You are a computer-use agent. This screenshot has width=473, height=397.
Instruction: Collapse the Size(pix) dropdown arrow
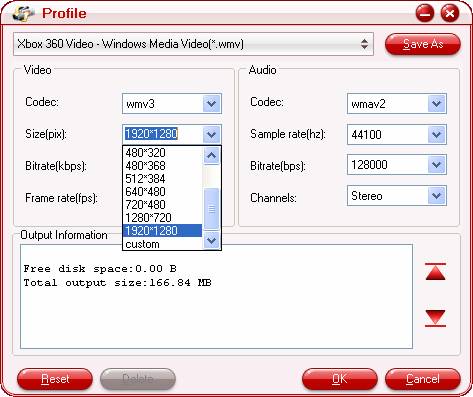[211, 135]
